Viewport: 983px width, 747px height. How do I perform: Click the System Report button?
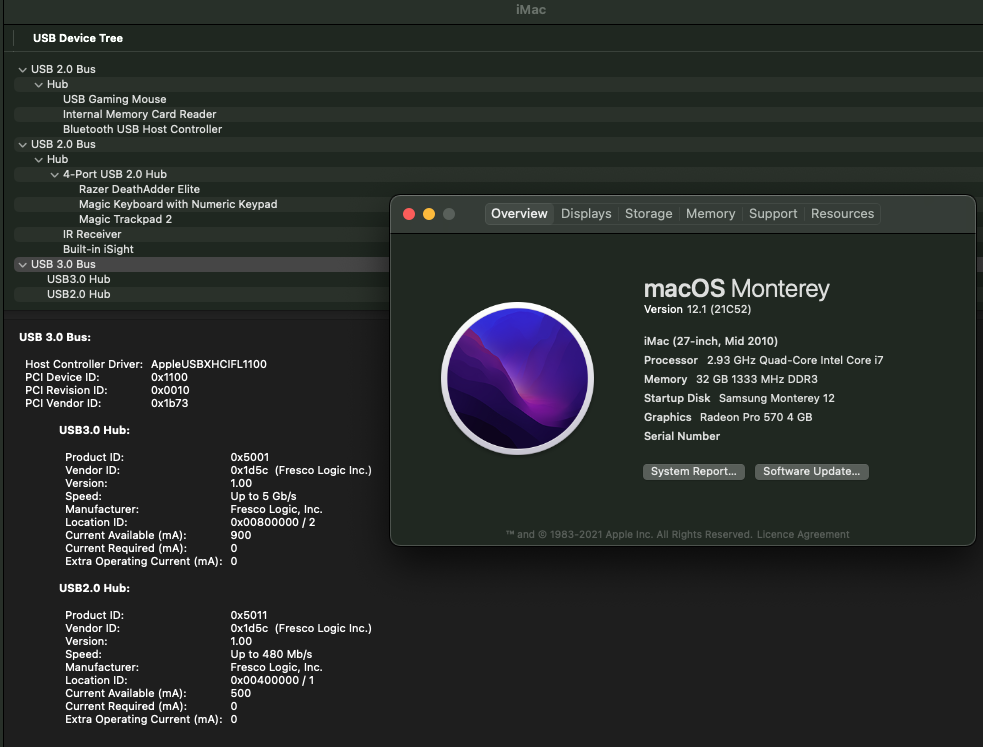[x=693, y=471]
